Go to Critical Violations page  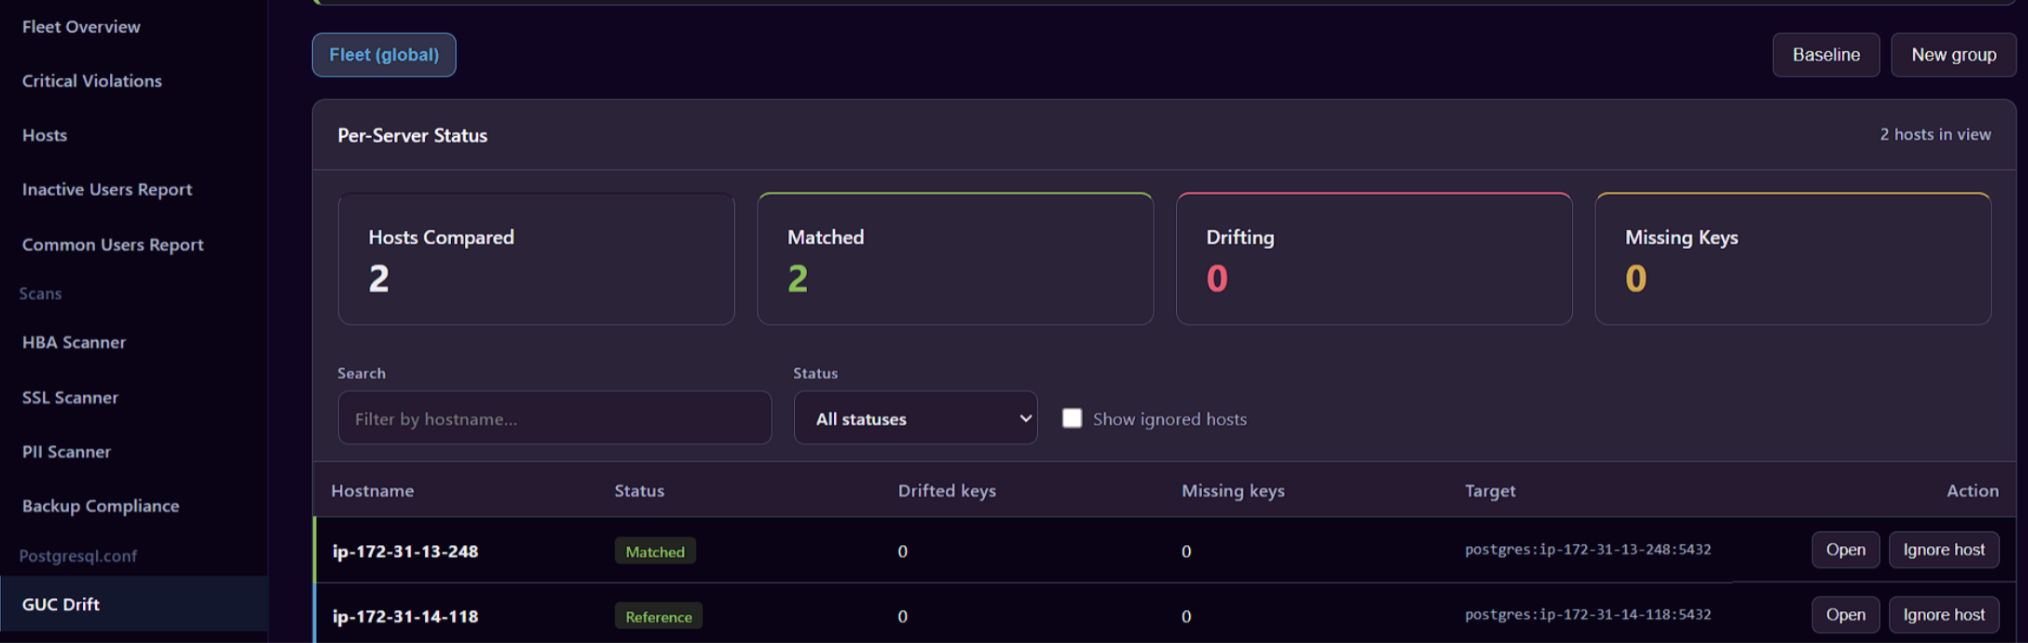pos(92,81)
